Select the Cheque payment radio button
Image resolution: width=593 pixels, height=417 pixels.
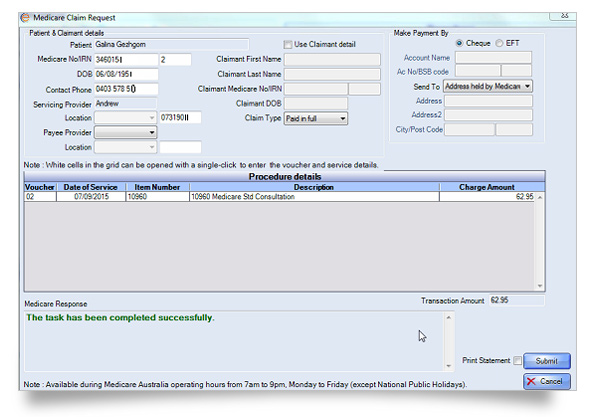459,43
